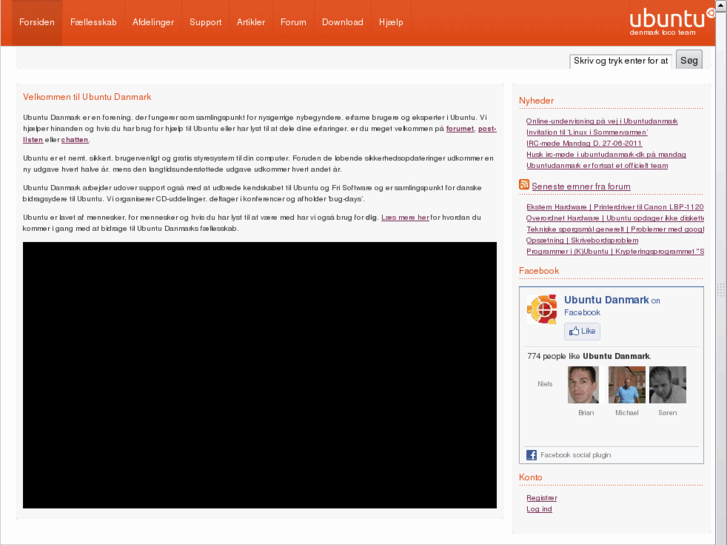Screen dimensions: 727x545
Task: Click the RSS feed icon beside Seneste emner
Action: click(524, 185)
